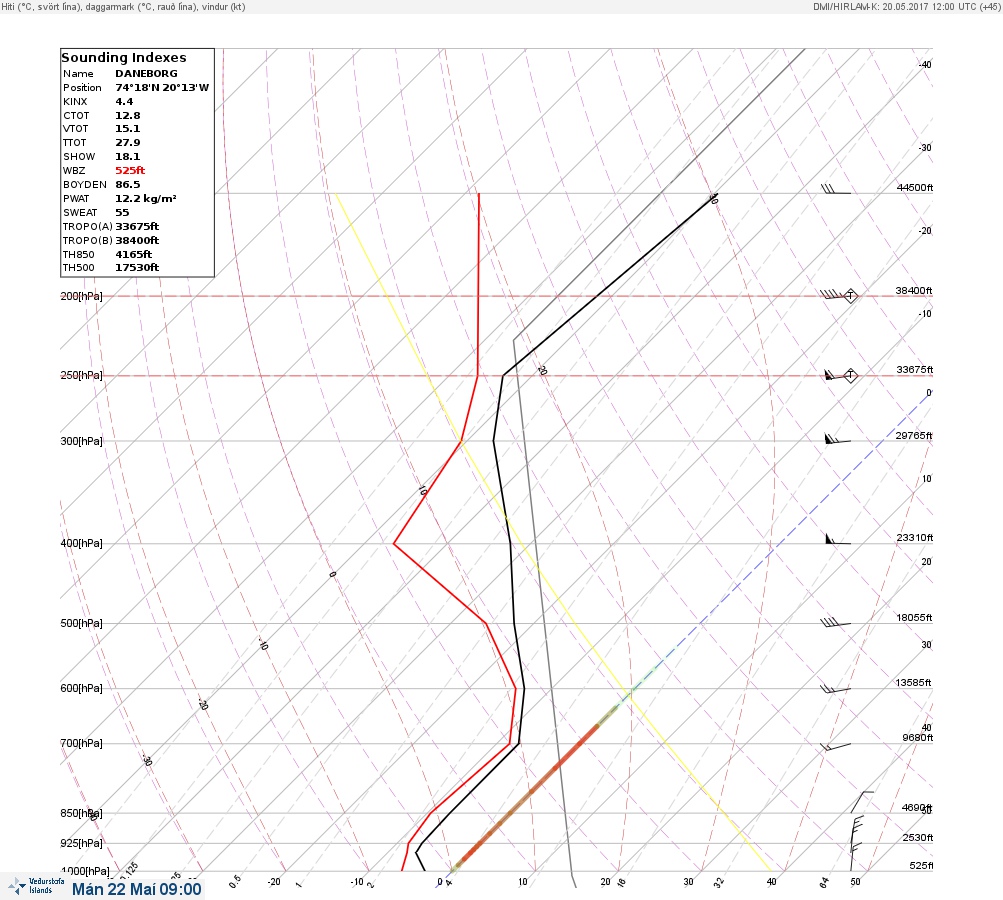This screenshot has width=1003, height=900.
Task: Click the TH500 value 17530ft
Action: click(x=137, y=267)
